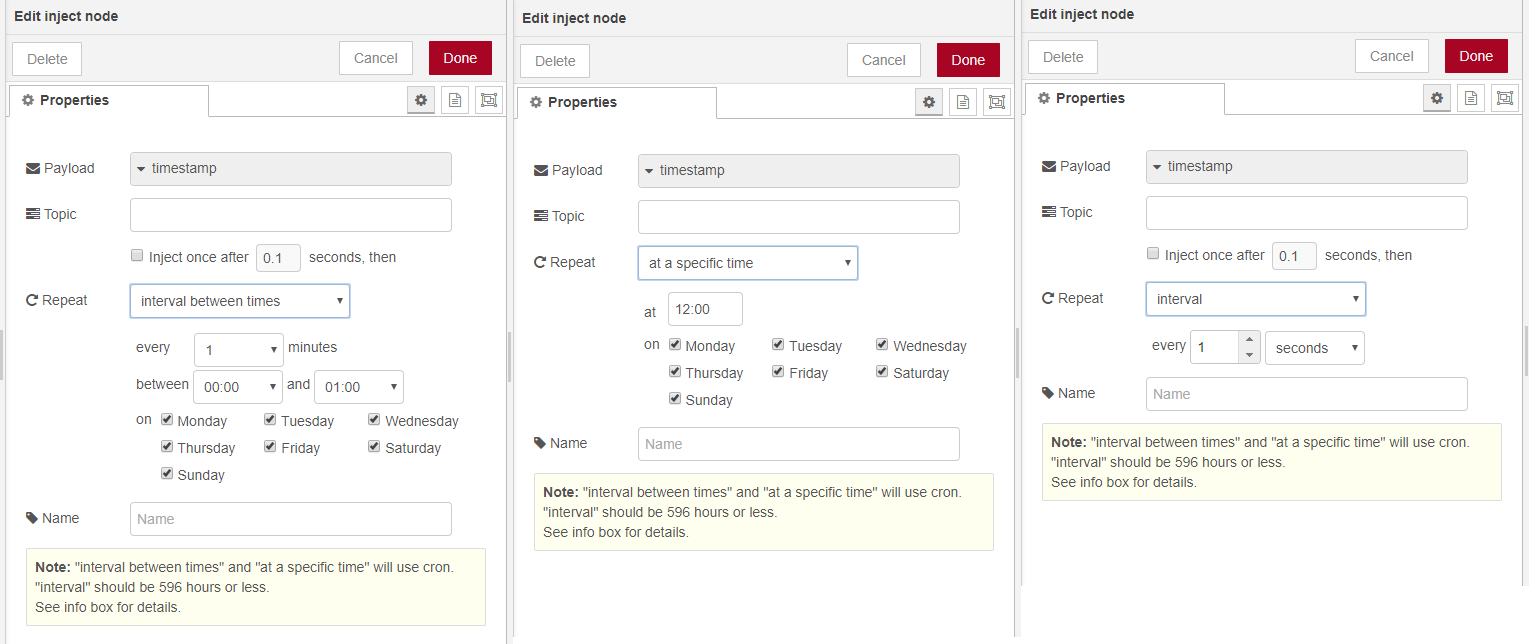The height and width of the screenshot is (644, 1535).
Task: Uncheck Tuesday in the left panel
Action: click(x=270, y=420)
